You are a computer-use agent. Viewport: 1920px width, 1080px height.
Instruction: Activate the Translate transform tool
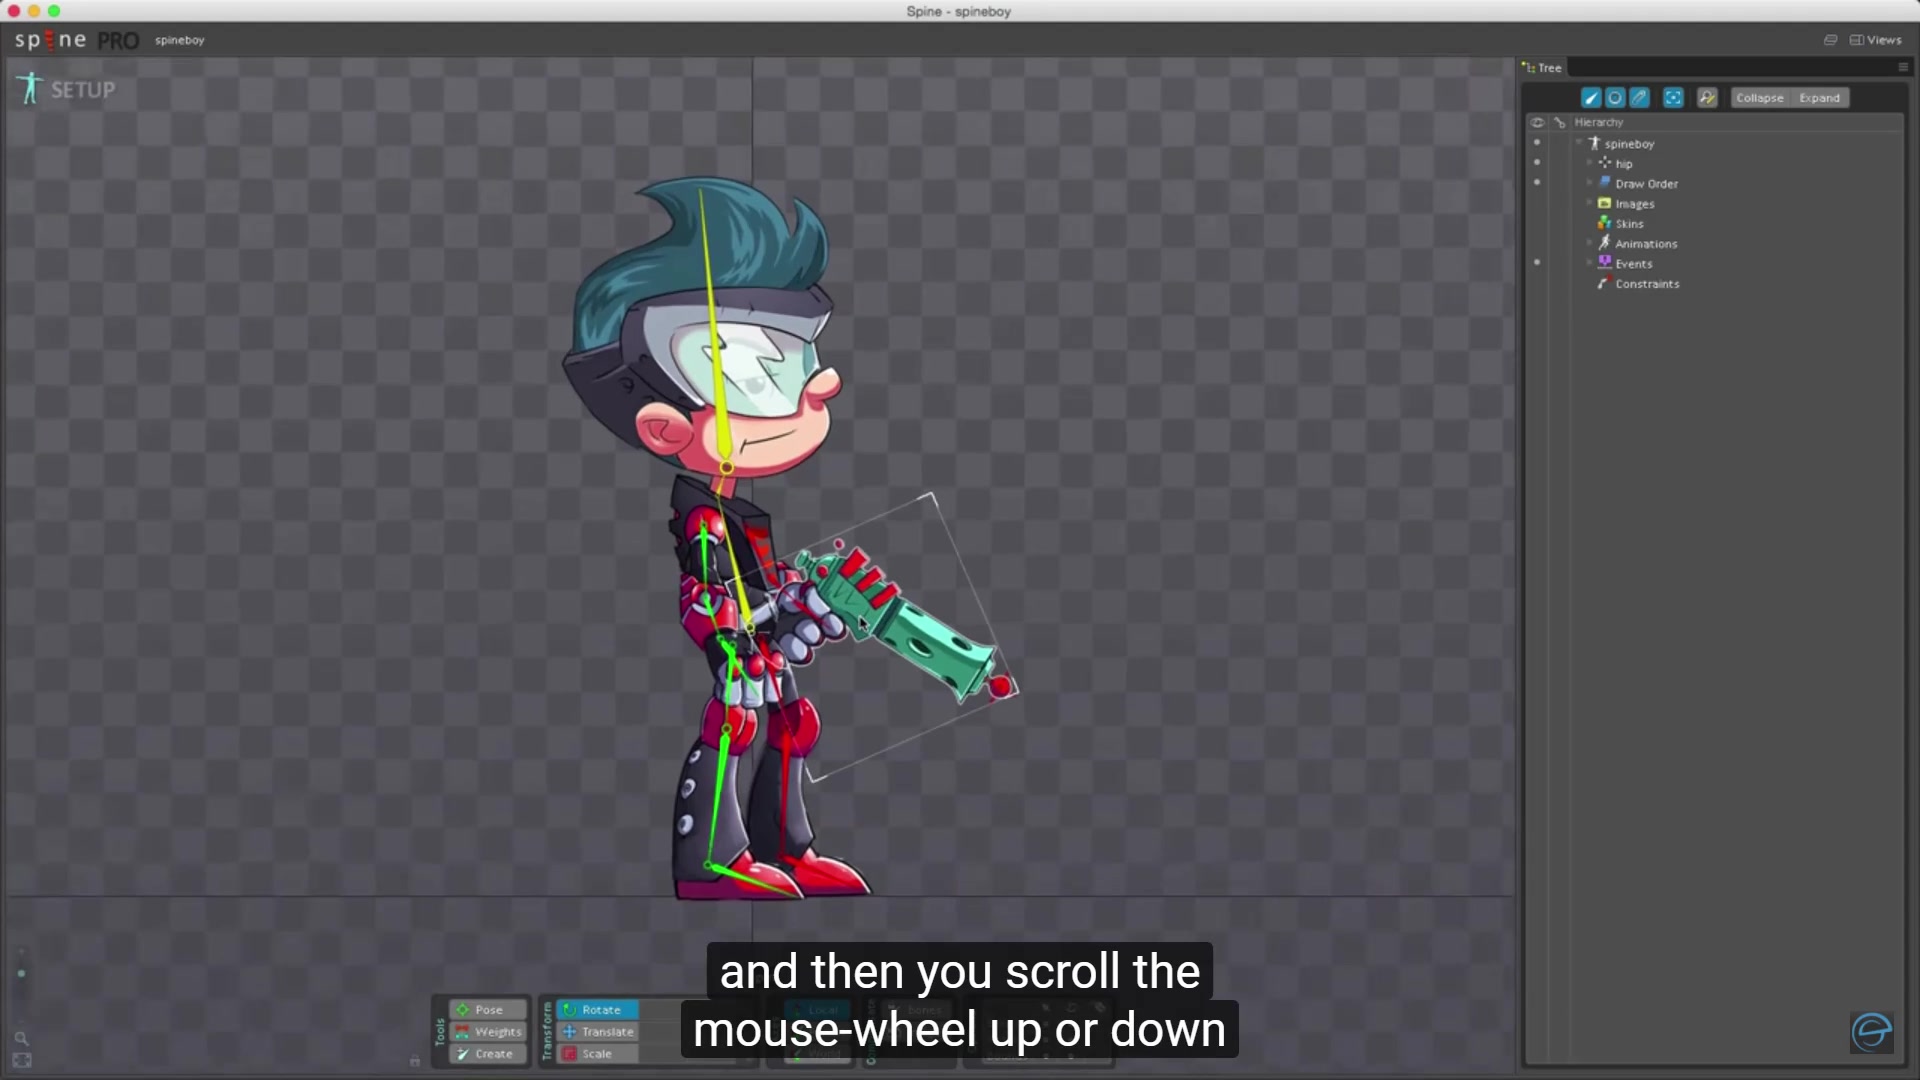tap(598, 1032)
